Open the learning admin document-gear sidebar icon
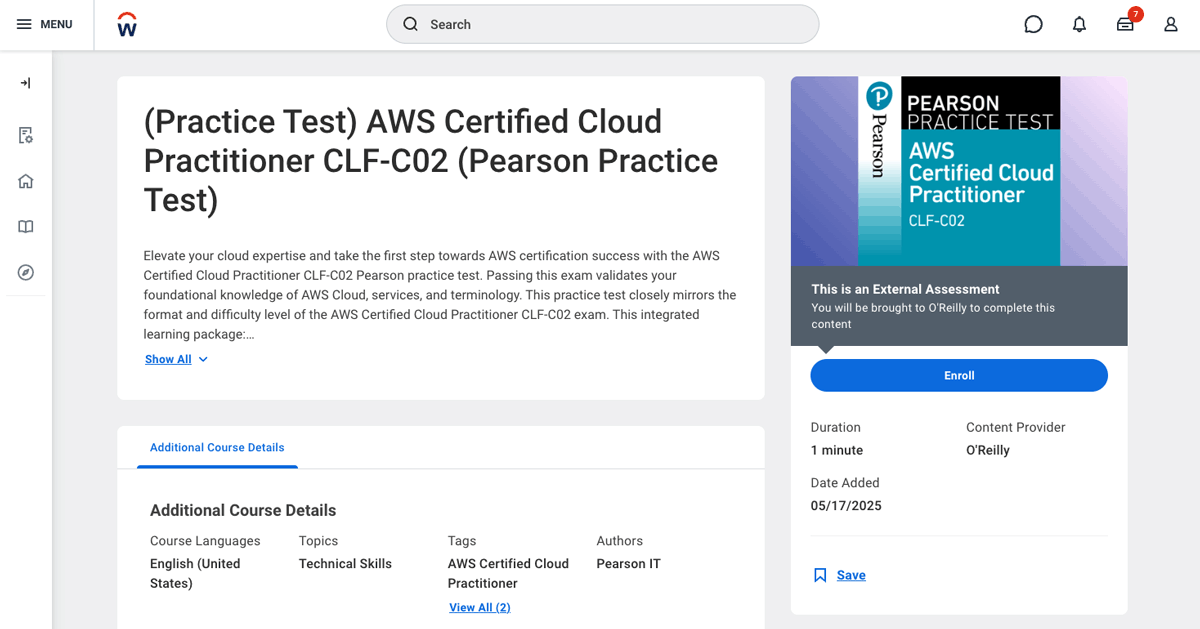The image size is (1200, 629). click(26, 135)
